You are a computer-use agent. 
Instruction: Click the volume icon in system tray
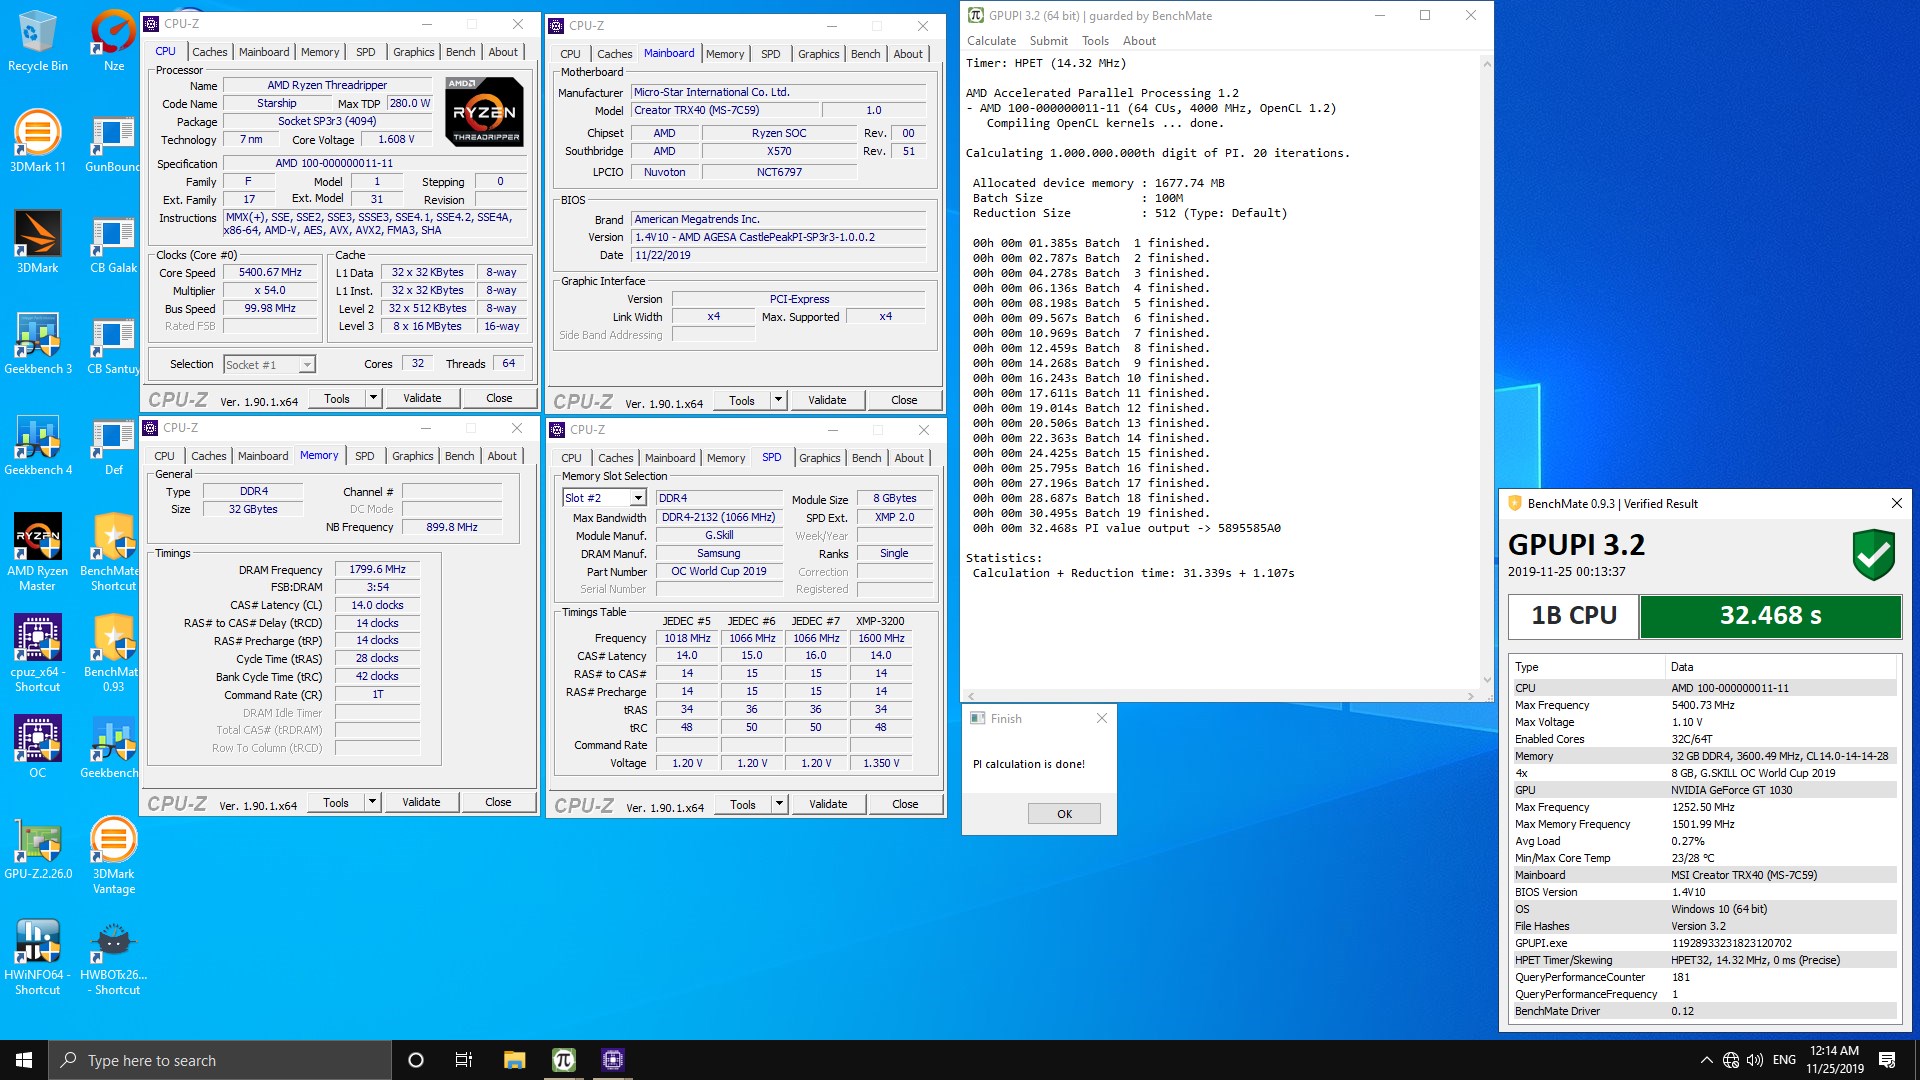pos(1754,1060)
